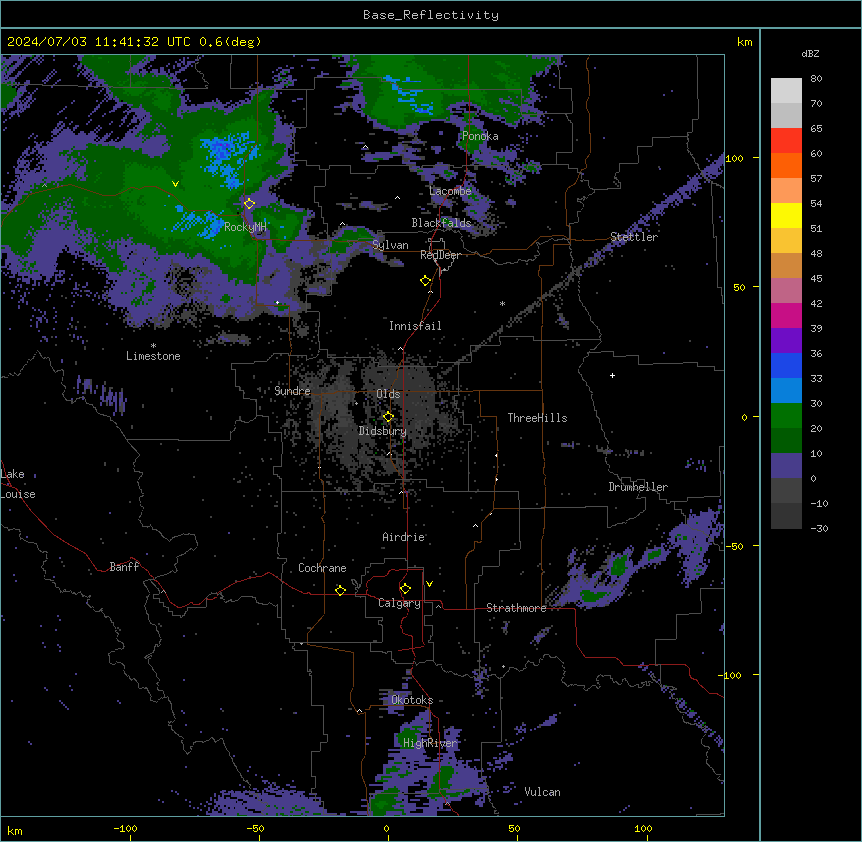Click the HighRiver label
This screenshot has width=862, height=842.
click(430, 743)
